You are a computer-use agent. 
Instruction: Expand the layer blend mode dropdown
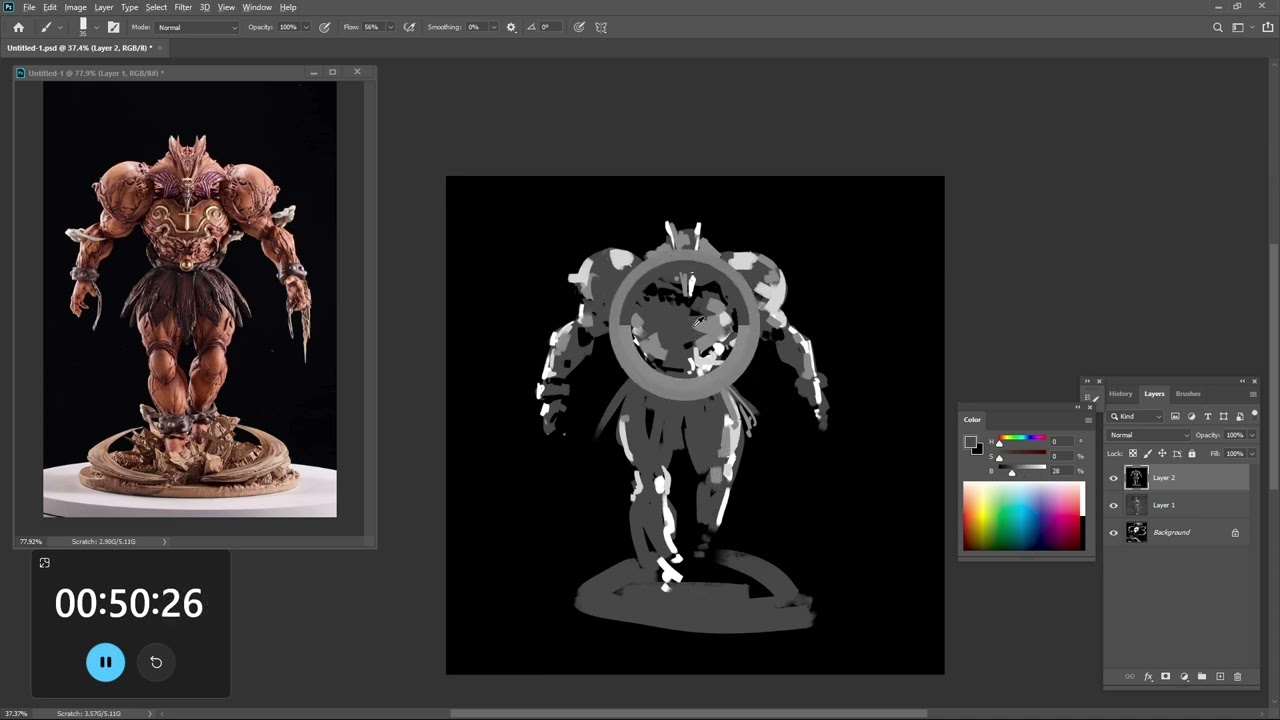[1149, 435]
